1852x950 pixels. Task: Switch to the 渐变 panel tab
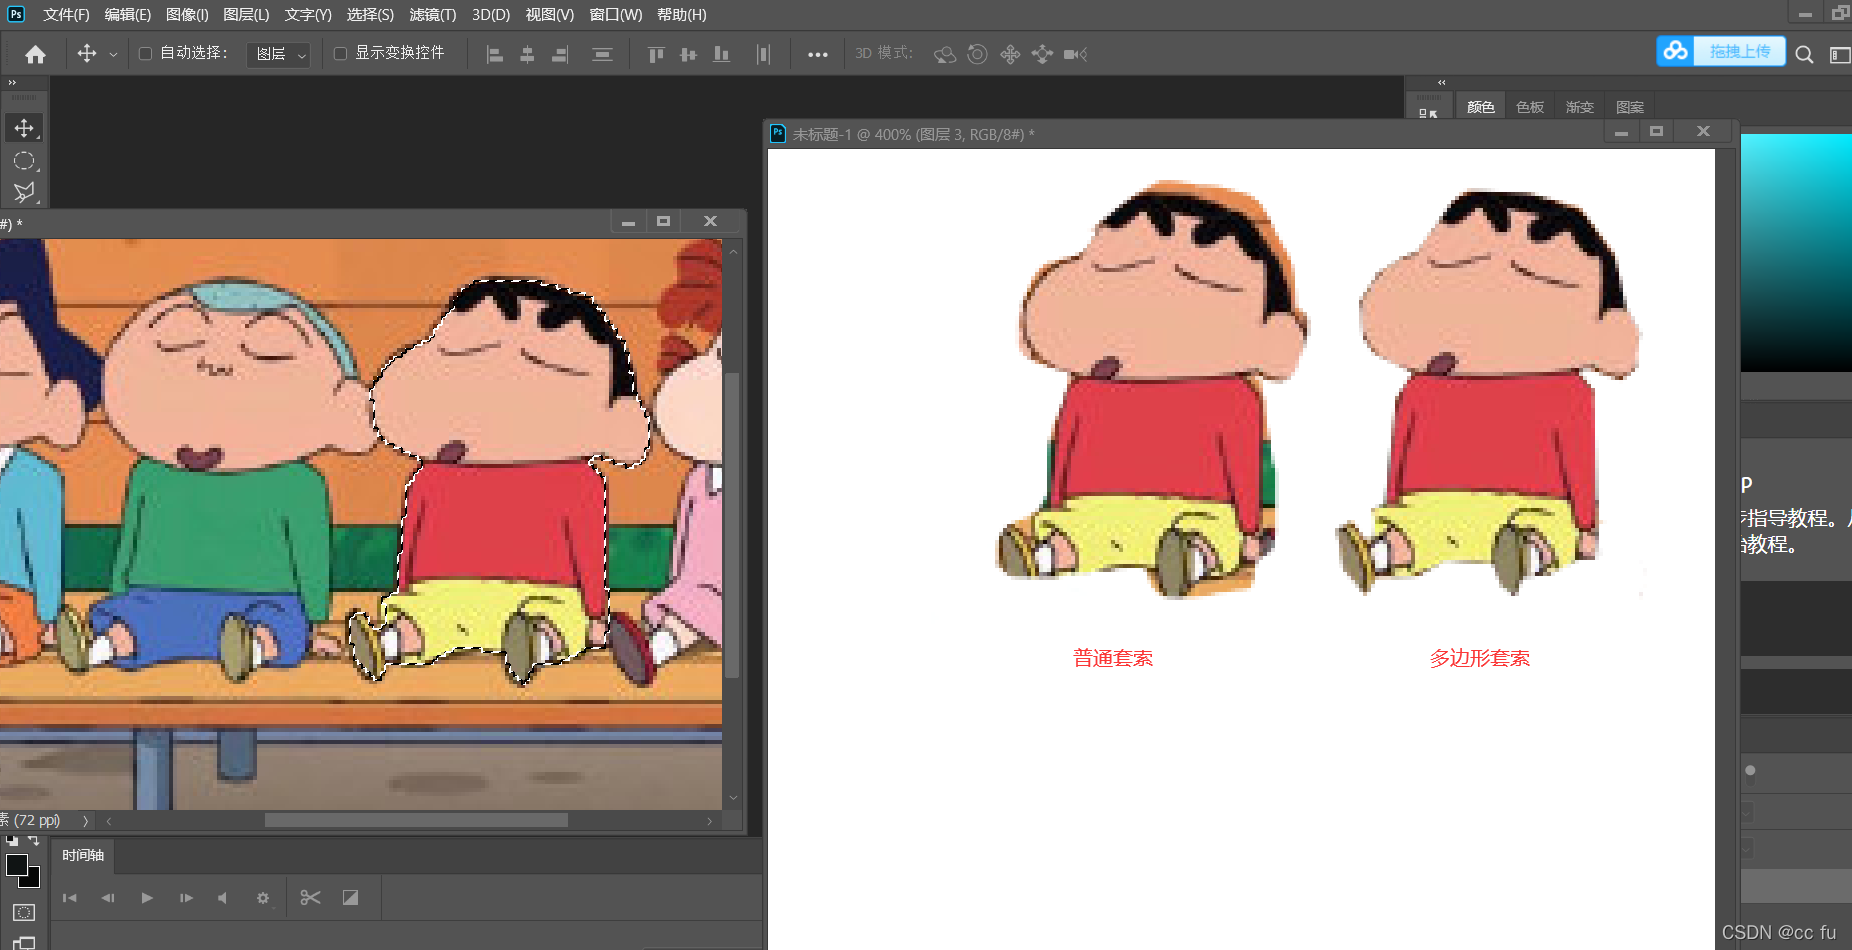(1579, 107)
